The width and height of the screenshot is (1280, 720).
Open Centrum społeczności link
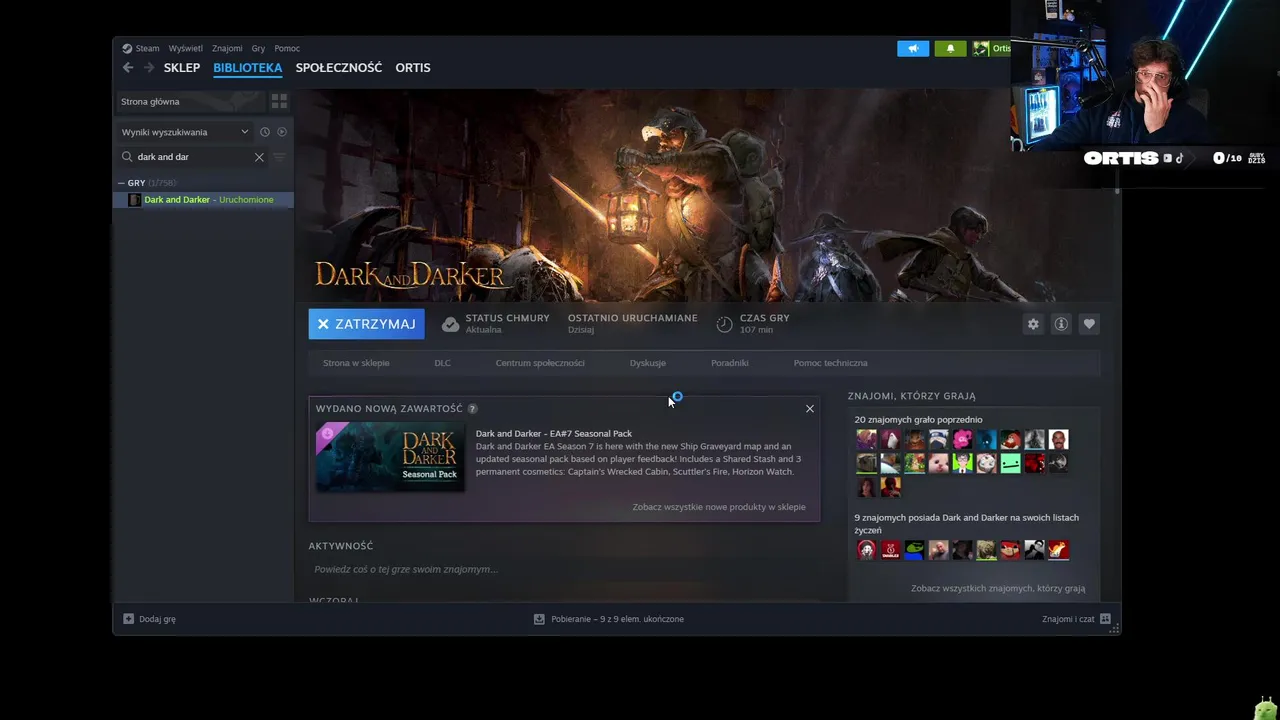540,363
